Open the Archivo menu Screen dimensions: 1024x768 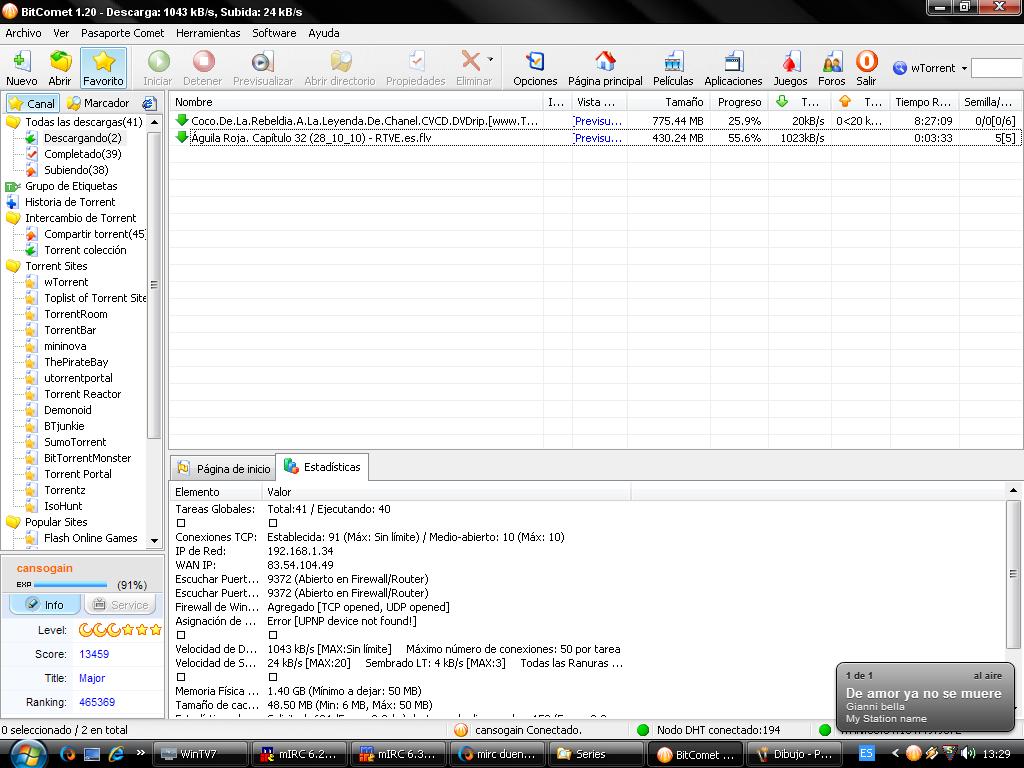point(23,33)
